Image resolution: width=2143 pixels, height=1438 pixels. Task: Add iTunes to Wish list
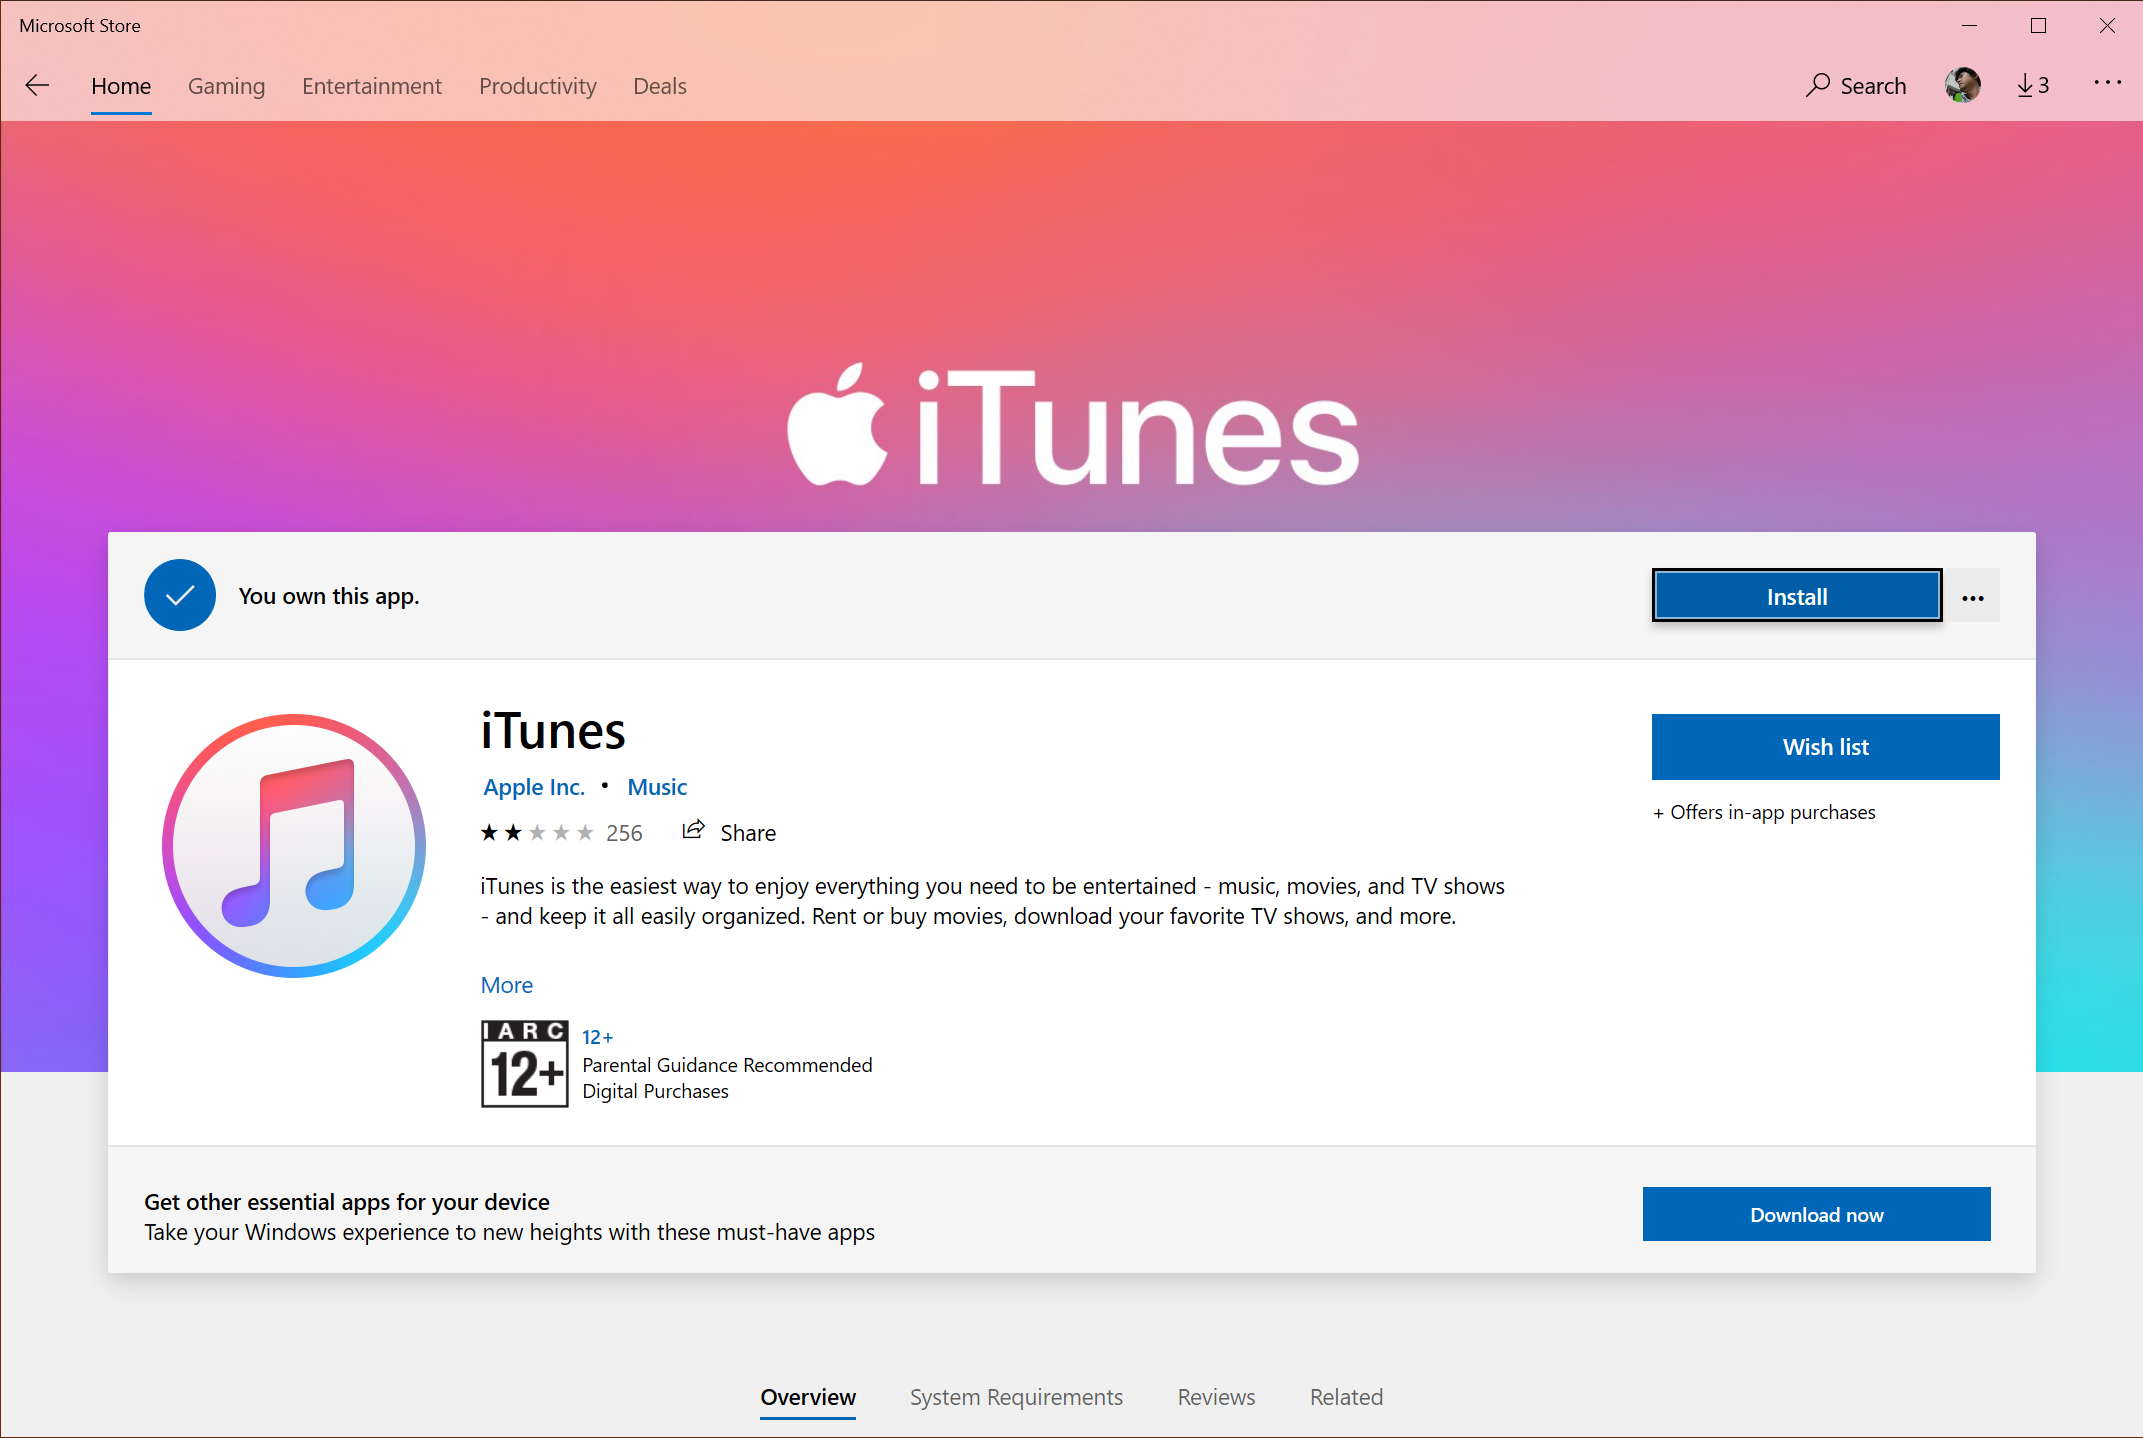[x=1825, y=747]
